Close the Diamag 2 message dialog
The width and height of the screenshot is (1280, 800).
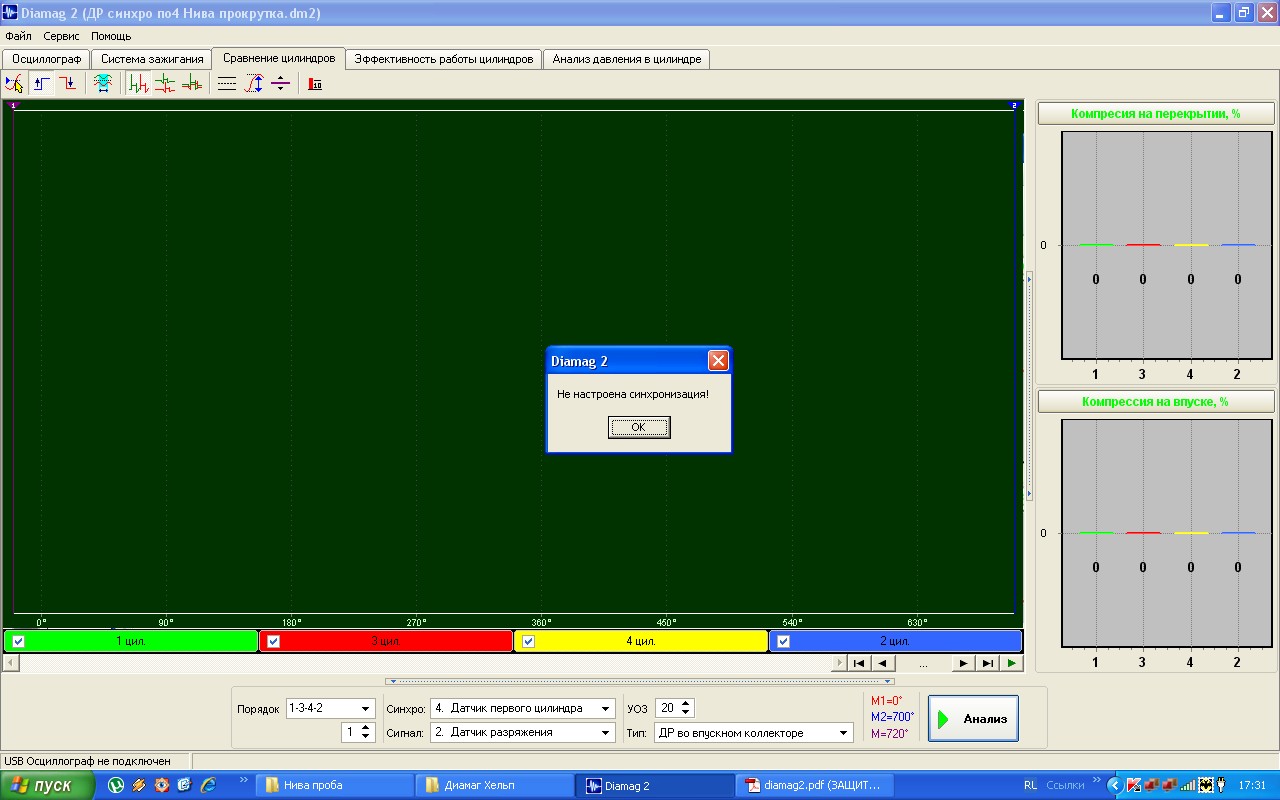click(718, 361)
